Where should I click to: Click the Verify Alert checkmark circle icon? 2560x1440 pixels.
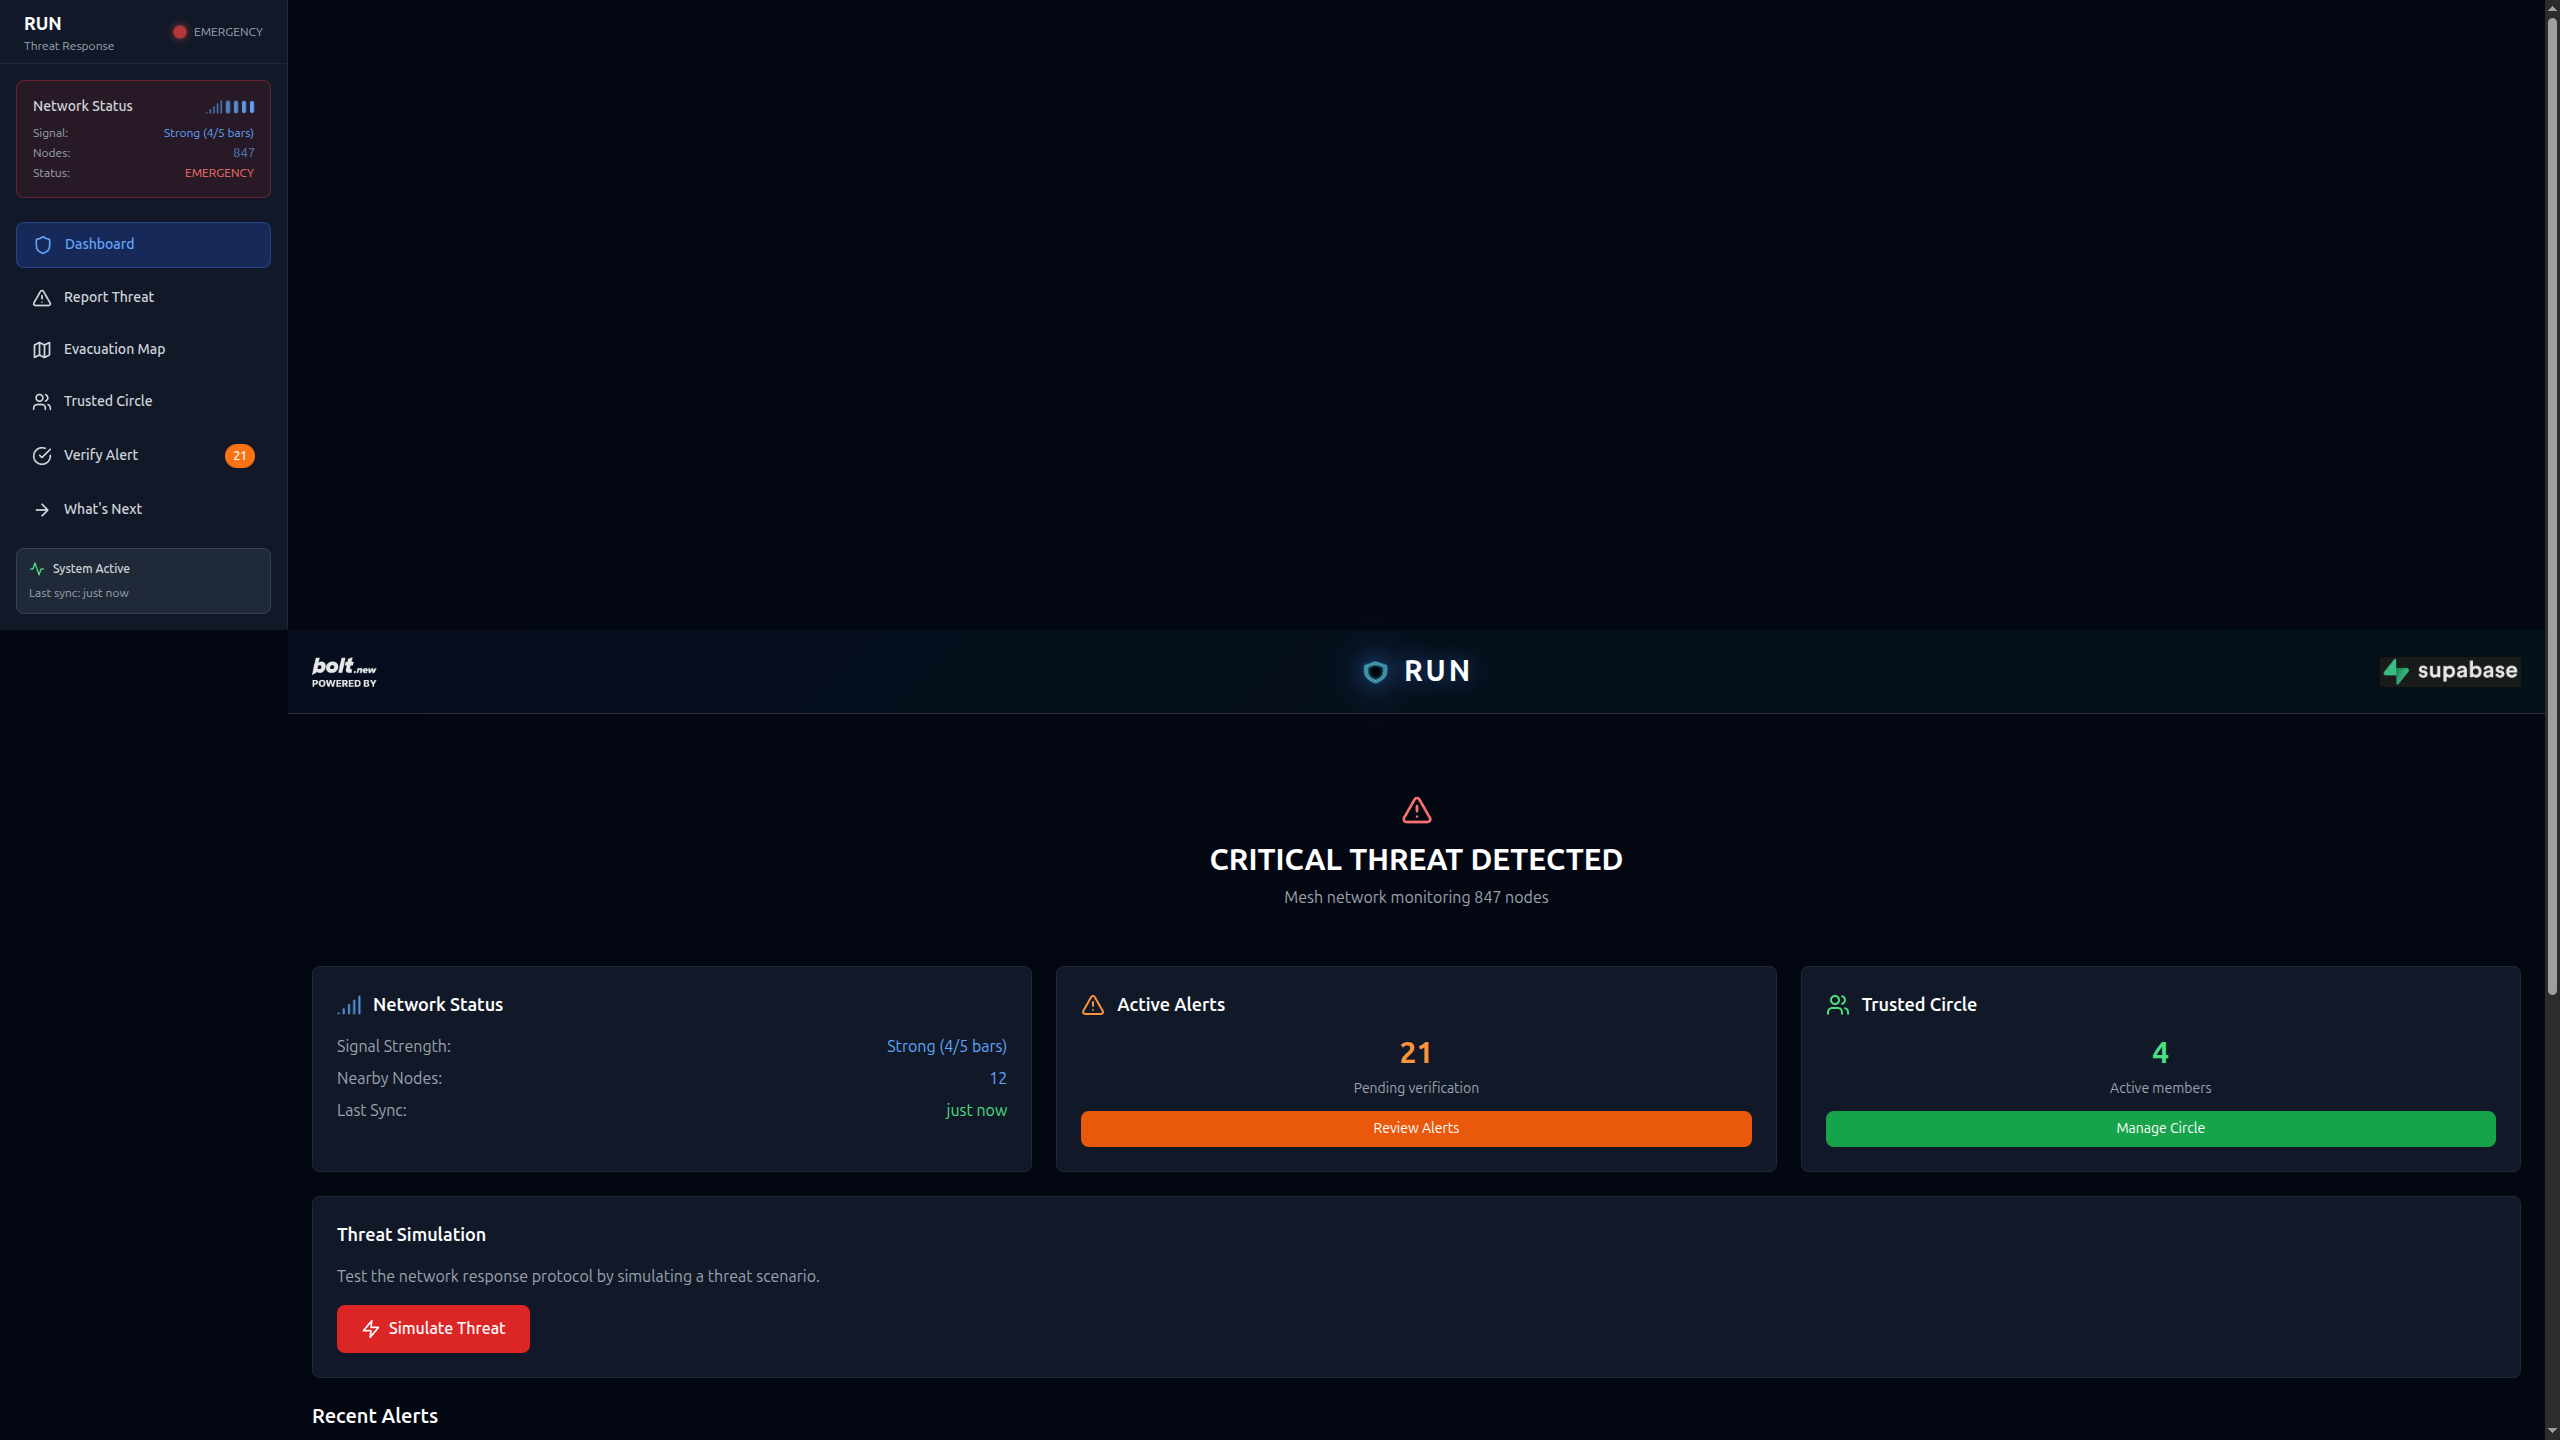(42, 456)
